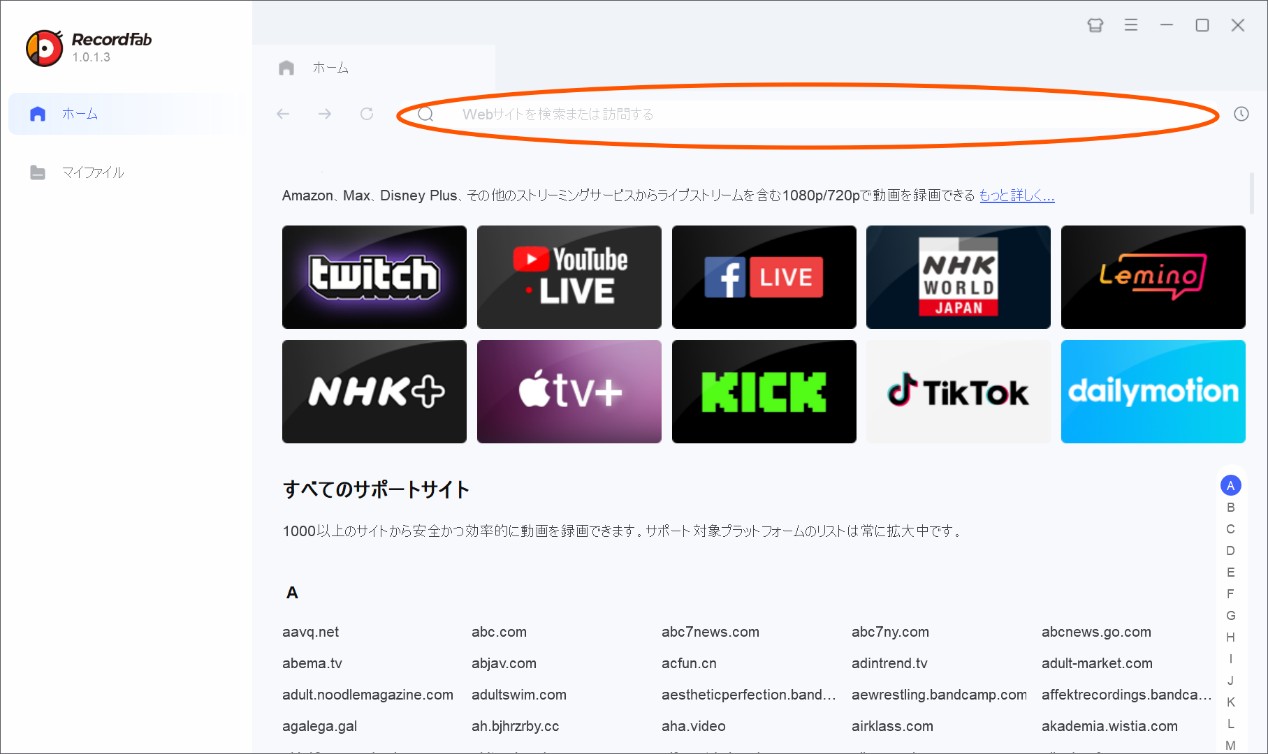This screenshot has height=754, width=1268.
Task: Click the website search or URL field
Action: [x=808, y=114]
